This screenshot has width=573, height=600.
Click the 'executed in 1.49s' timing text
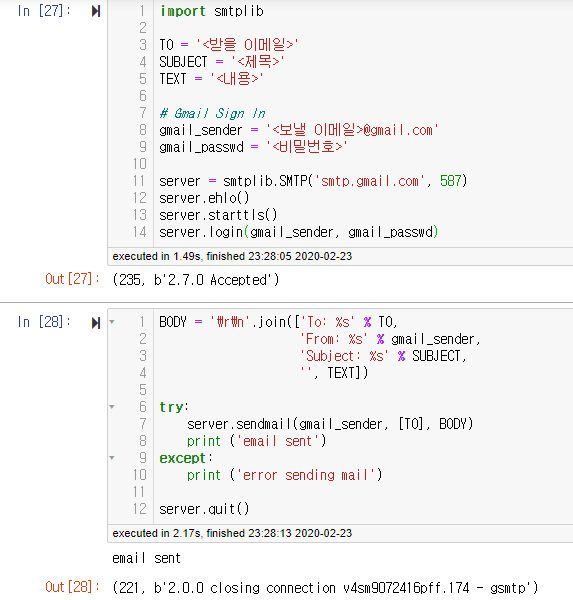[x=232, y=256]
